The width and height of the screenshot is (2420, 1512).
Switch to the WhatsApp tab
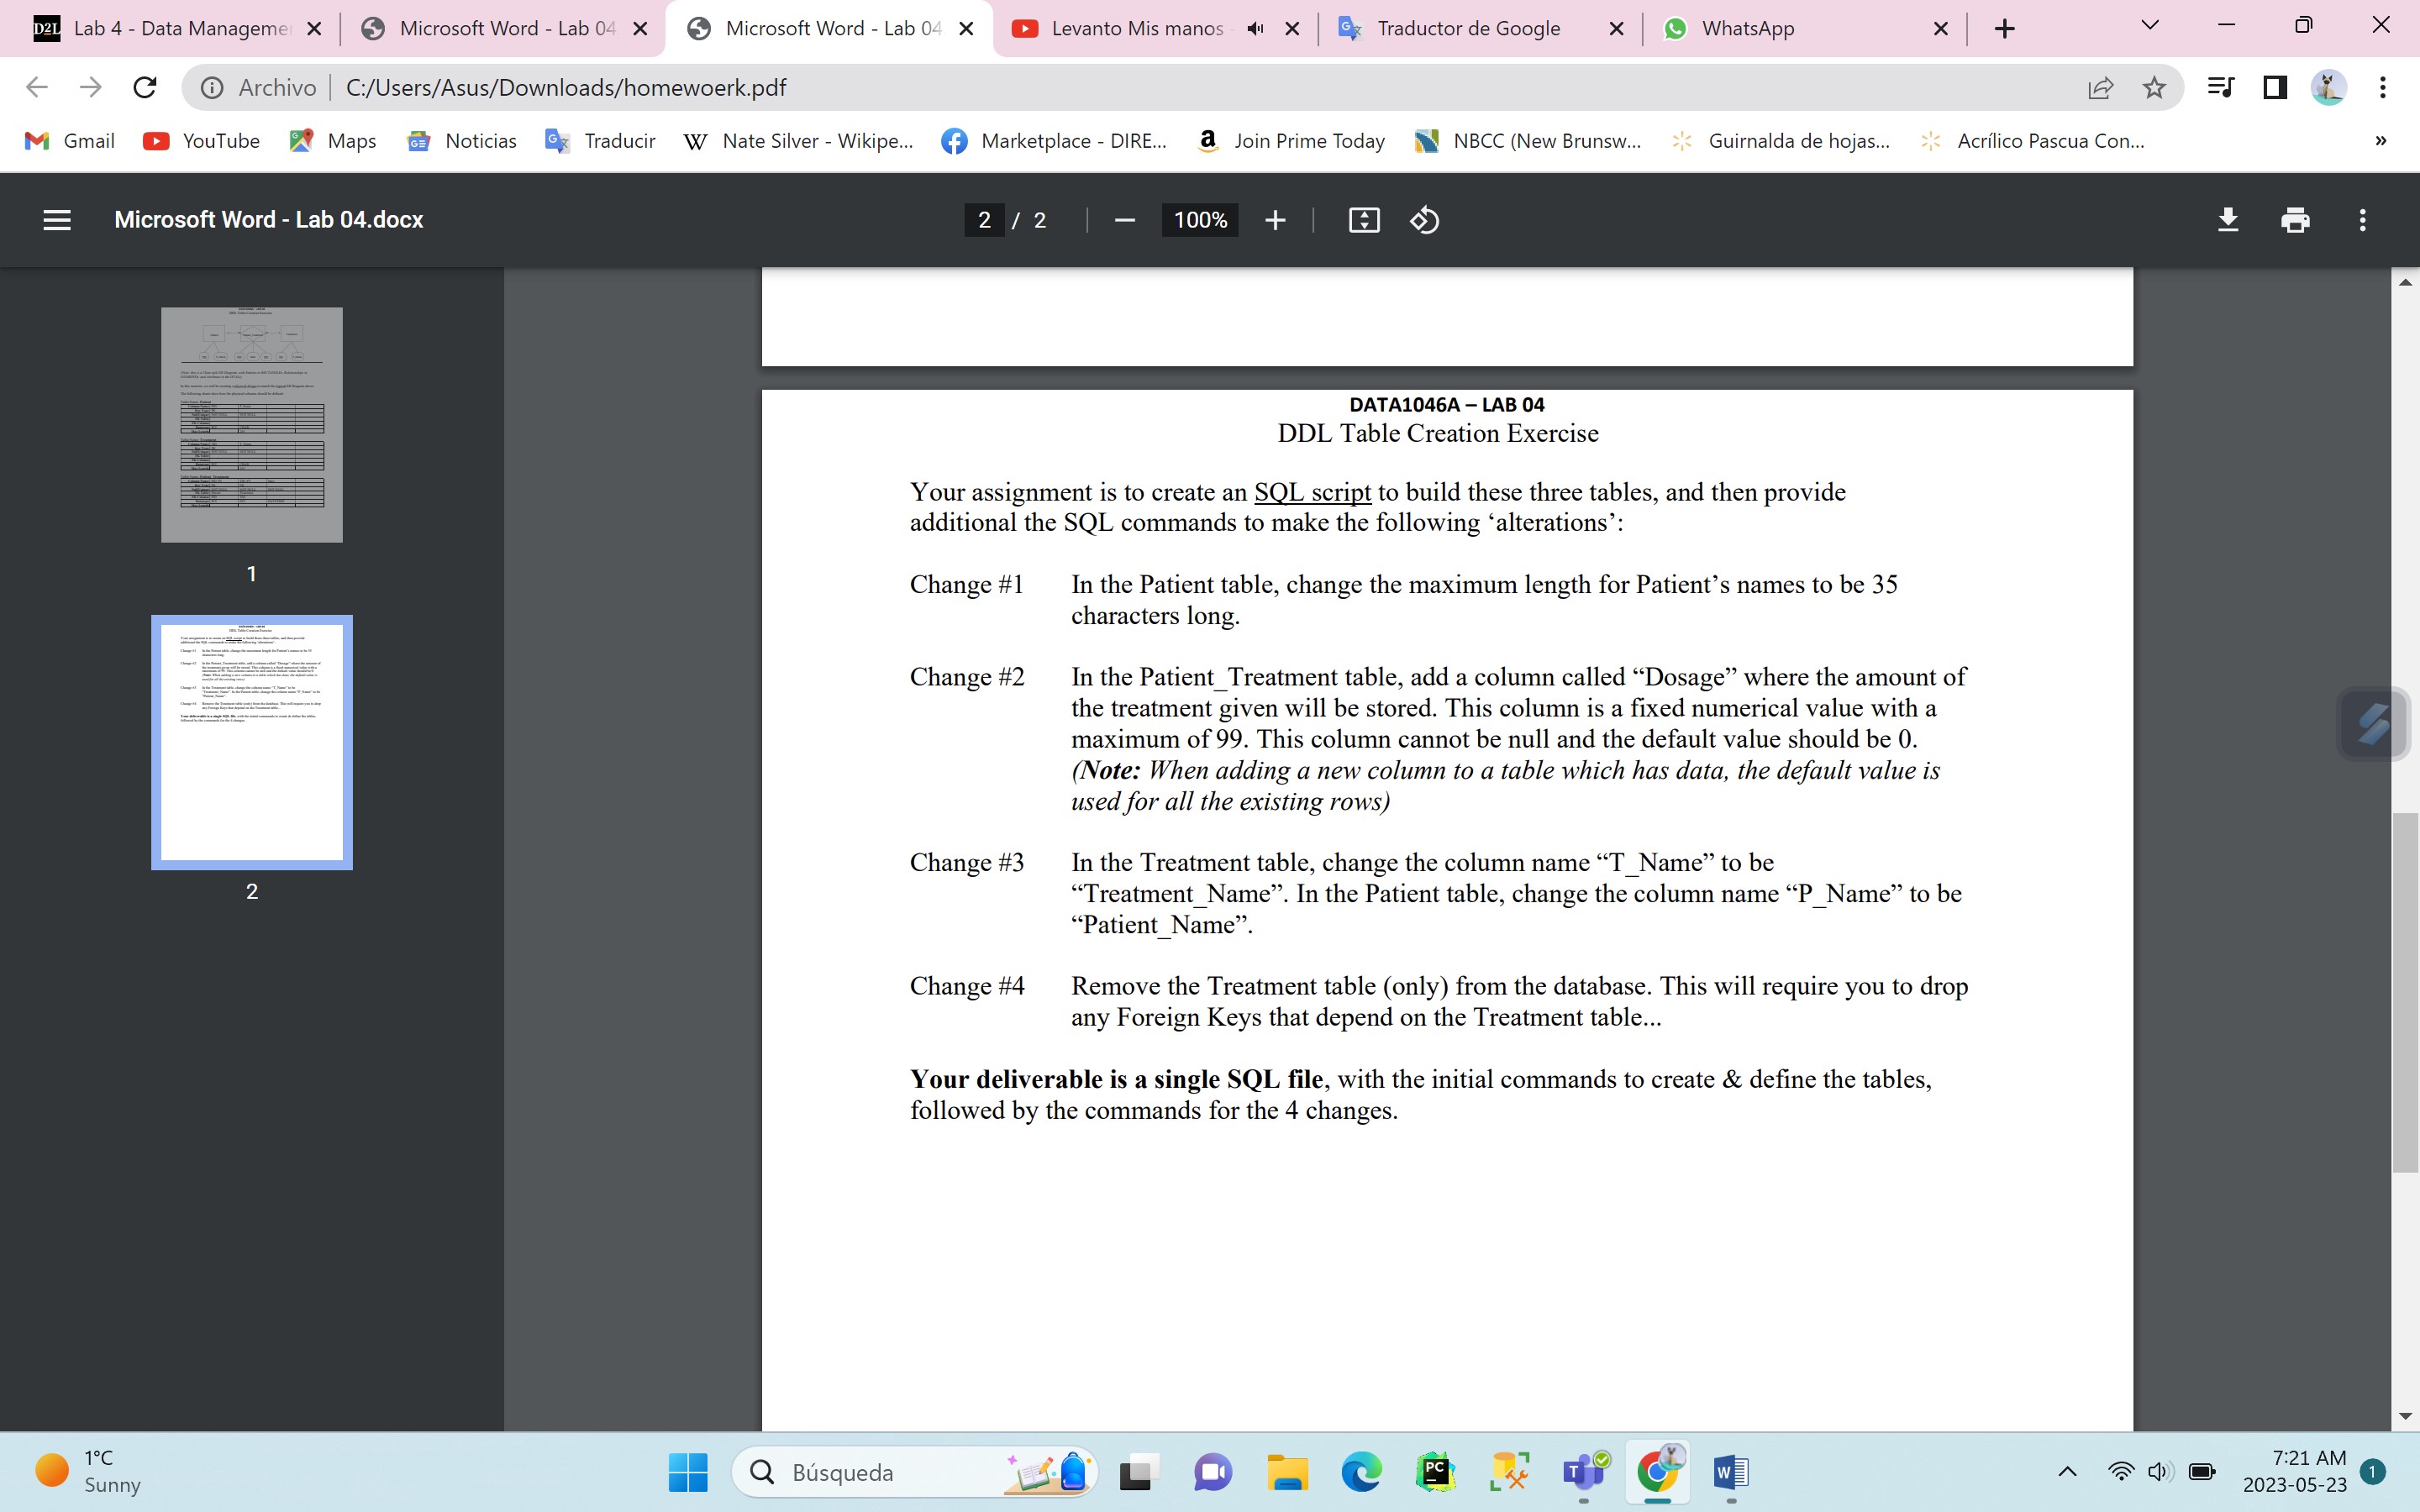tap(1747, 29)
